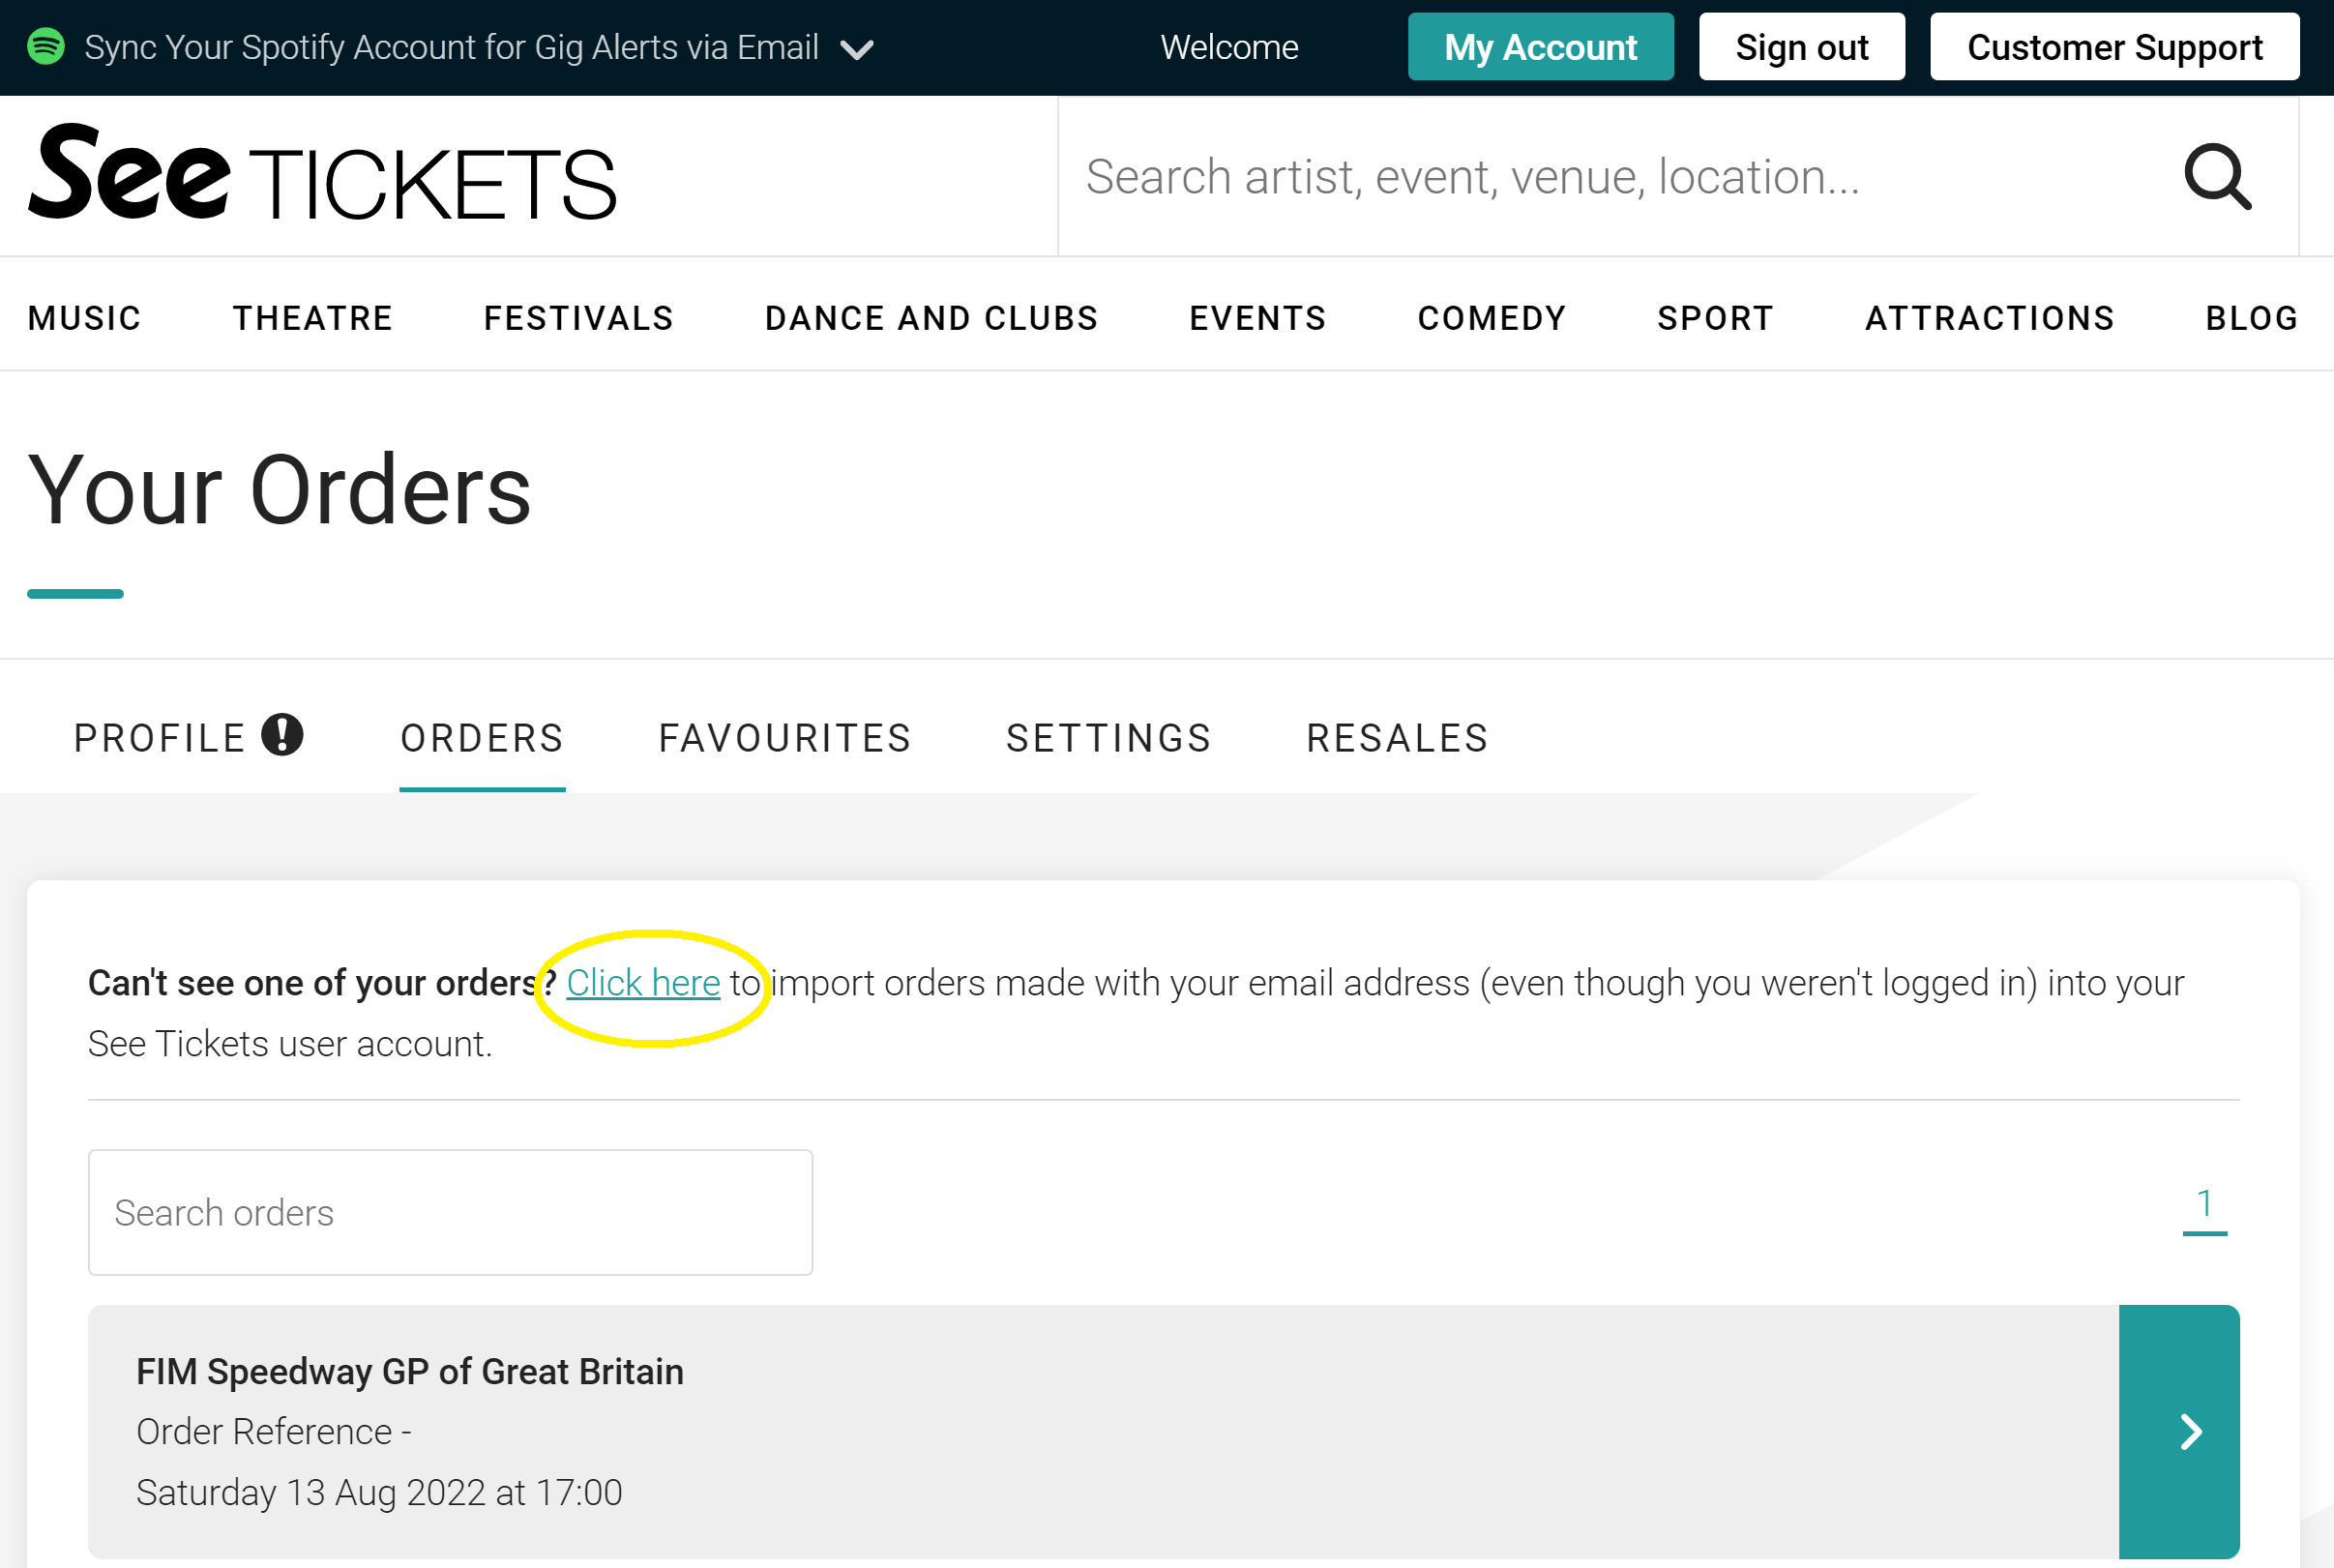The height and width of the screenshot is (1568, 2334).
Task: Switch to the Settings tab
Action: [x=1109, y=738]
